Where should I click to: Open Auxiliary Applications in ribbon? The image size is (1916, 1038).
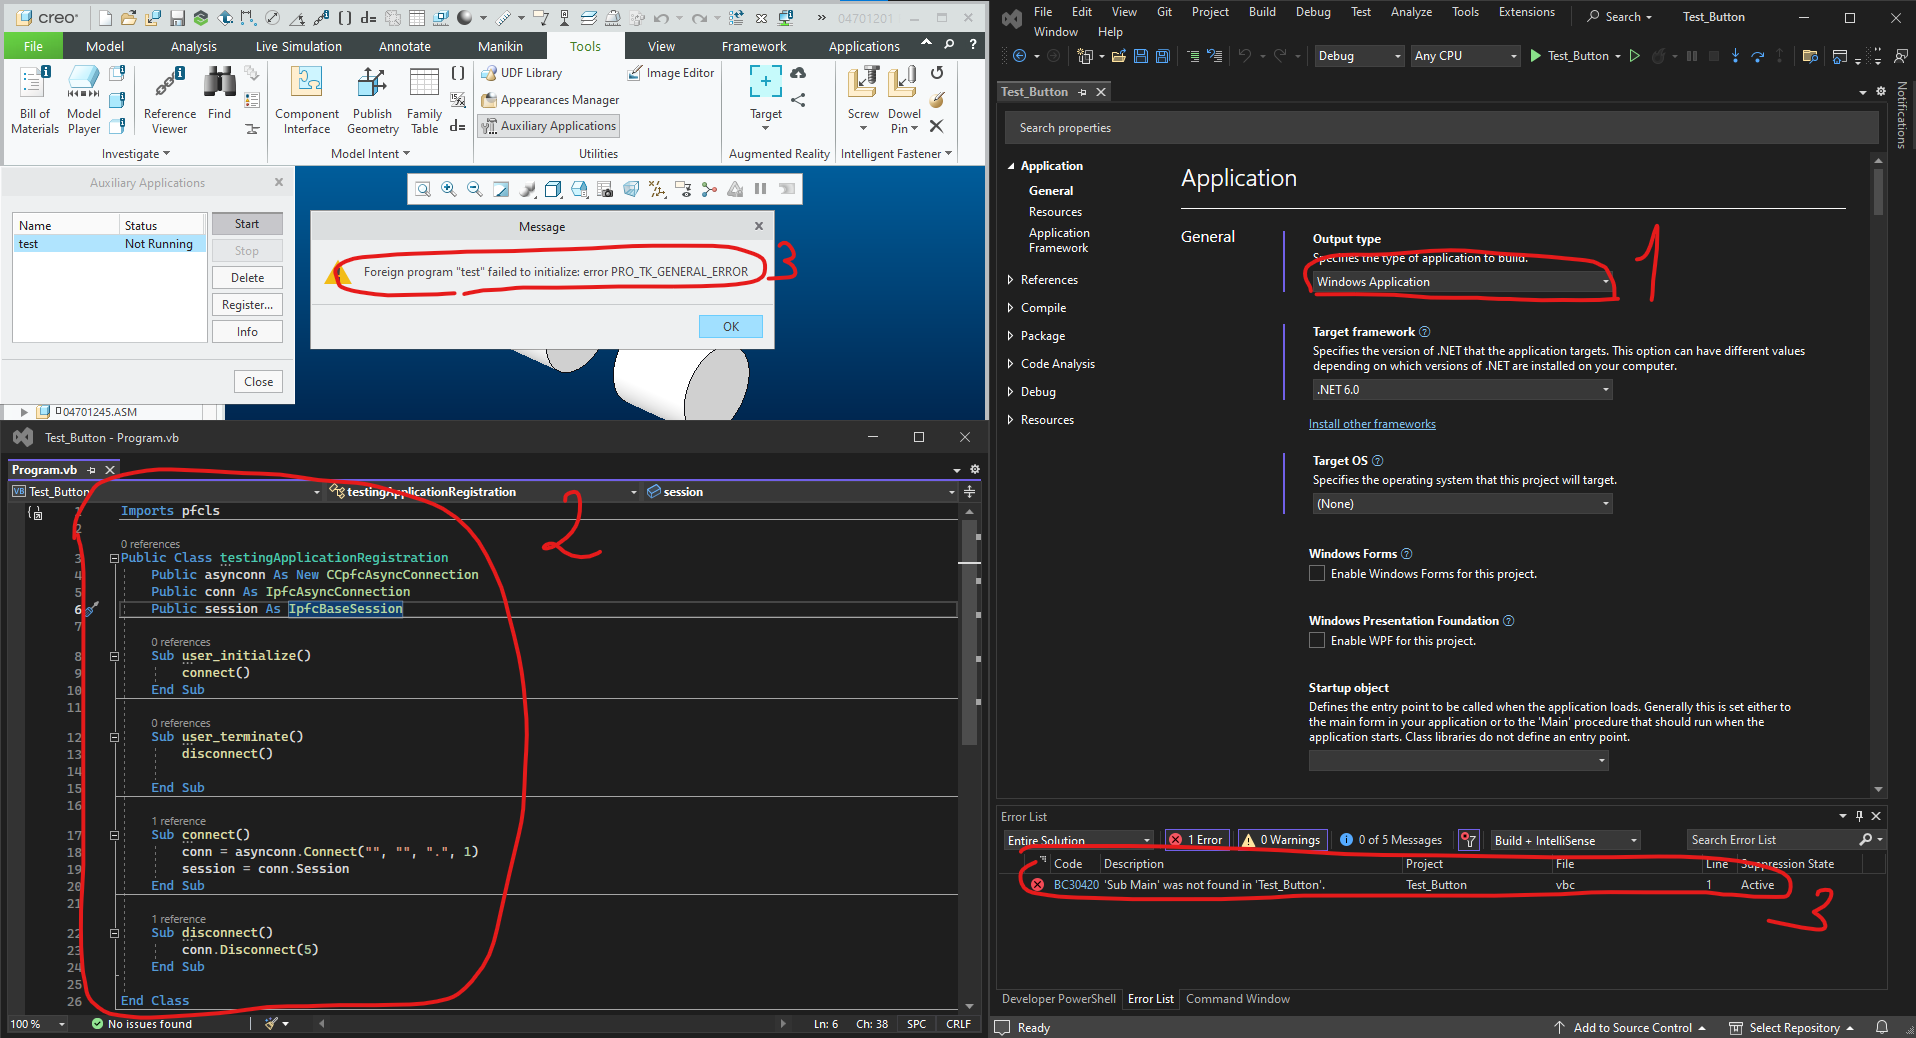548,126
